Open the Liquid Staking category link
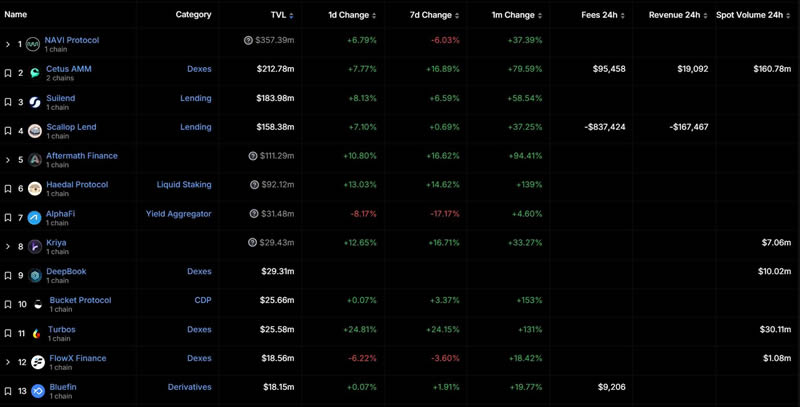The height and width of the screenshot is (407, 800). tap(184, 184)
